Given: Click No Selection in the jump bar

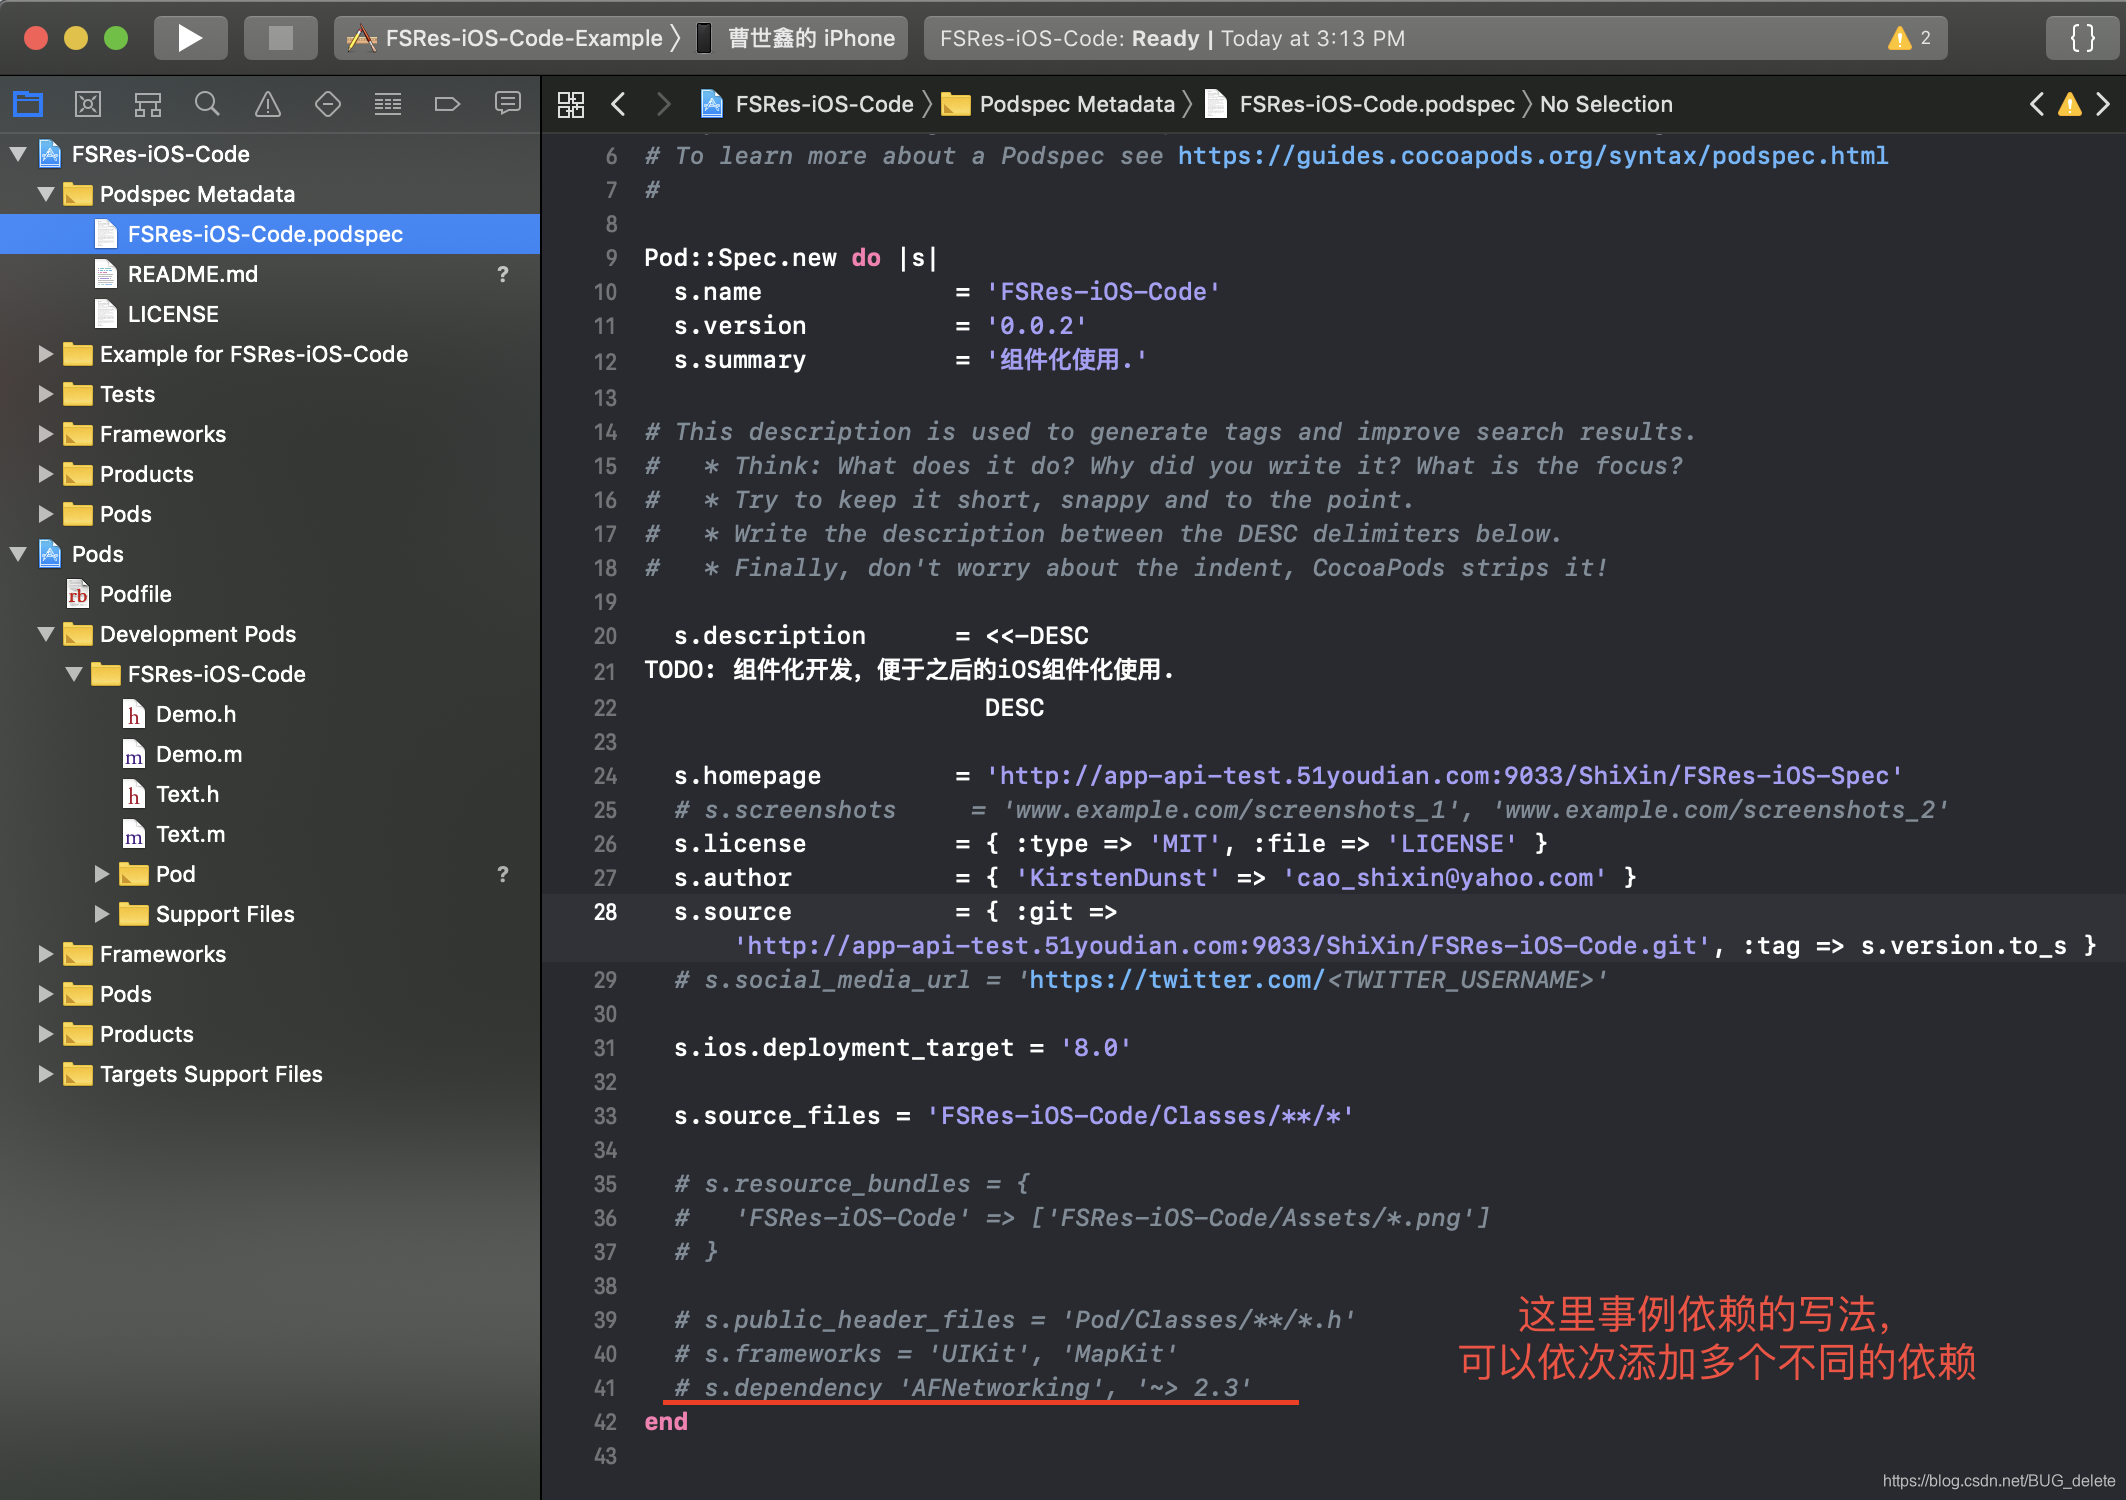Looking at the screenshot, I should [x=1606, y=104].
